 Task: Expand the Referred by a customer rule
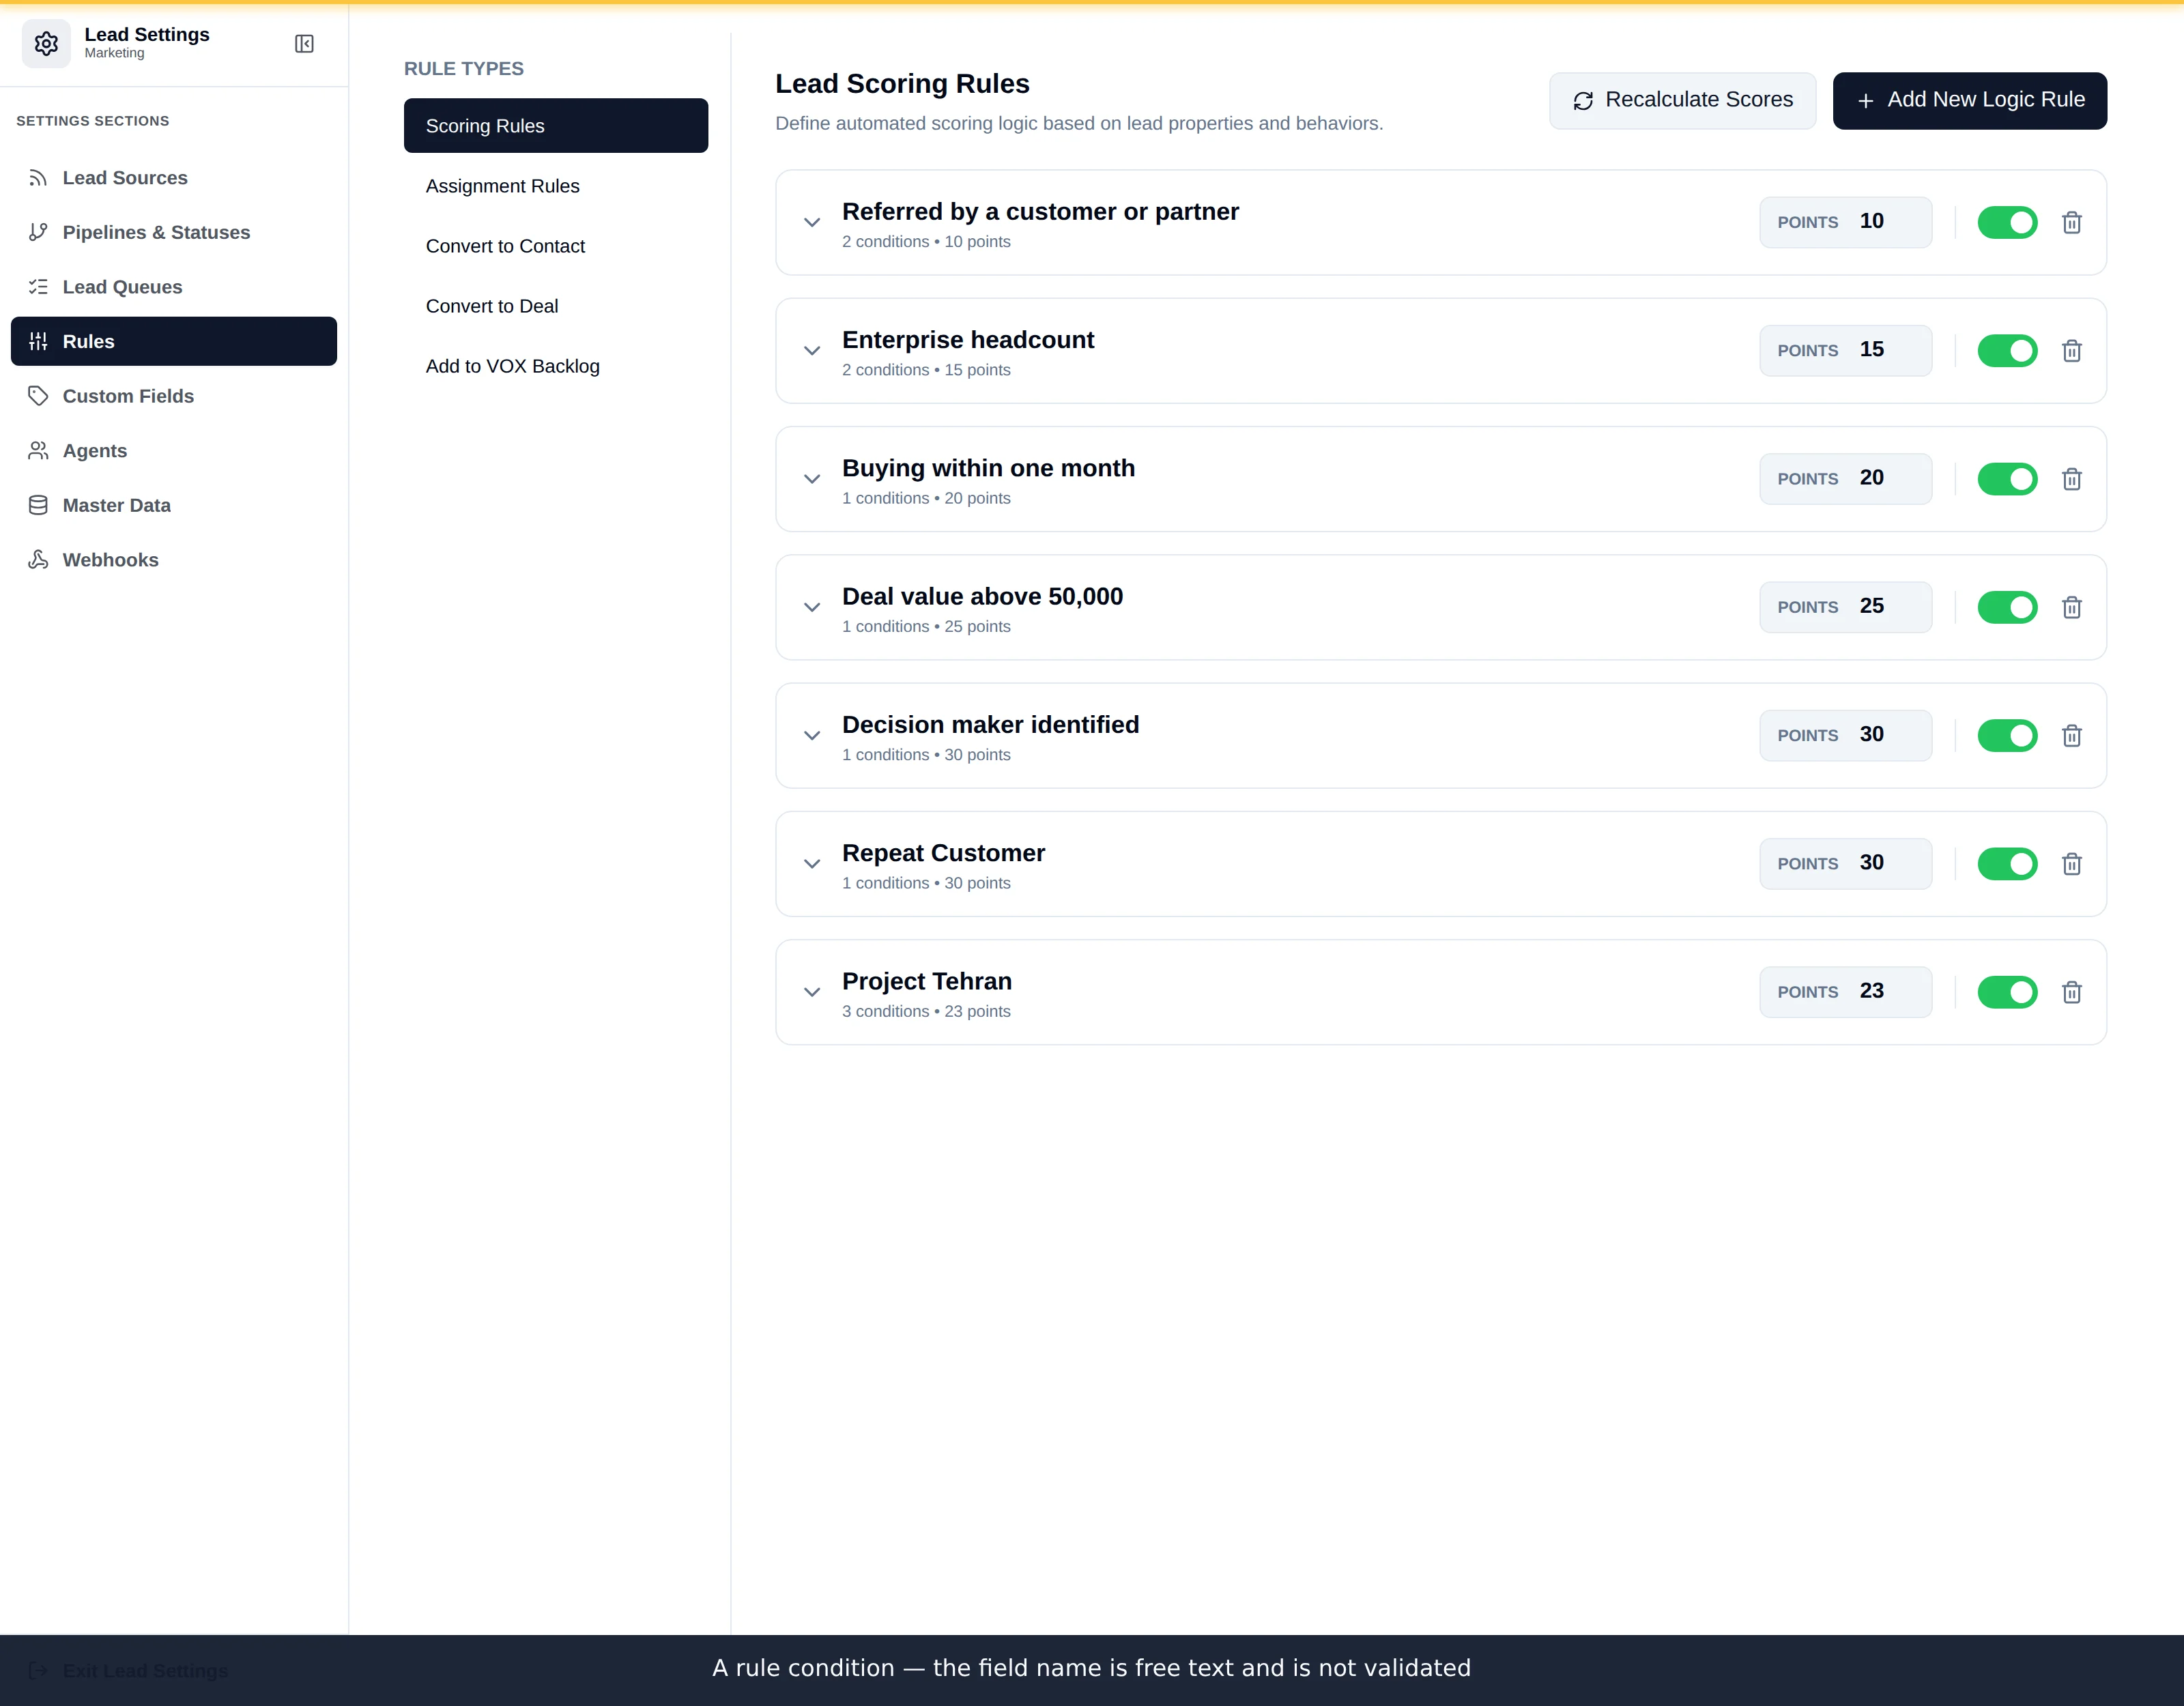(x=812, y=222)
